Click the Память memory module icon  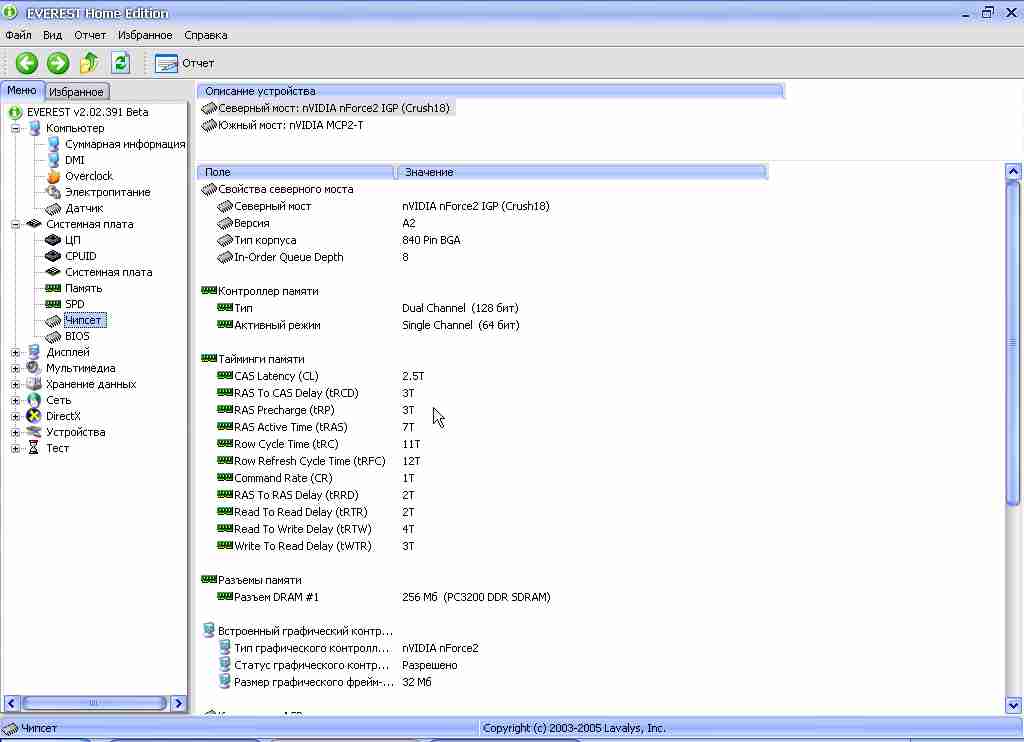(x=53, y=288)
